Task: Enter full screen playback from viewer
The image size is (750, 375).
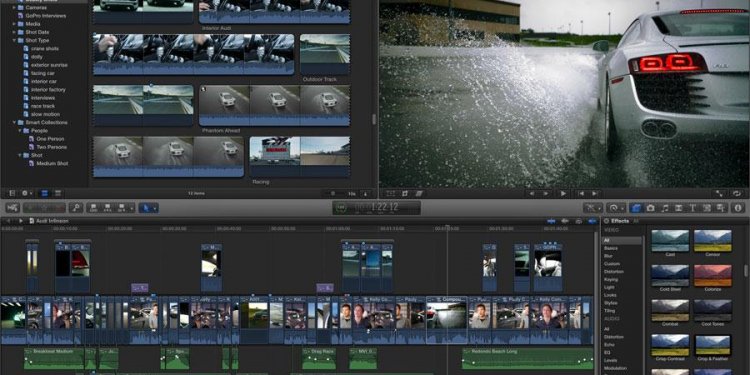Action: (719, 193)
